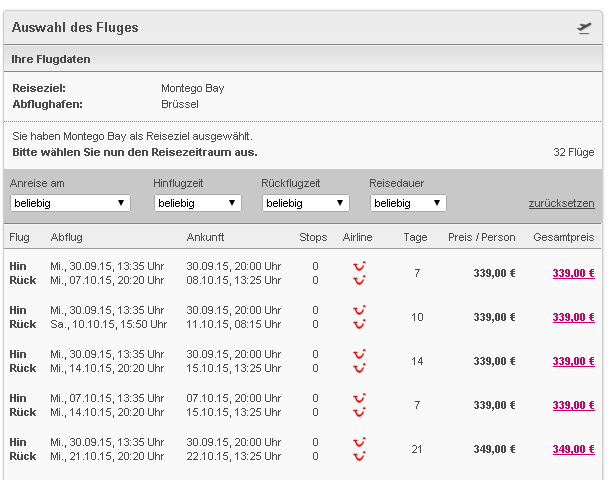Click the Flug column header
Image resolution: width=613 pixels, height=480 pixels.
20,237
